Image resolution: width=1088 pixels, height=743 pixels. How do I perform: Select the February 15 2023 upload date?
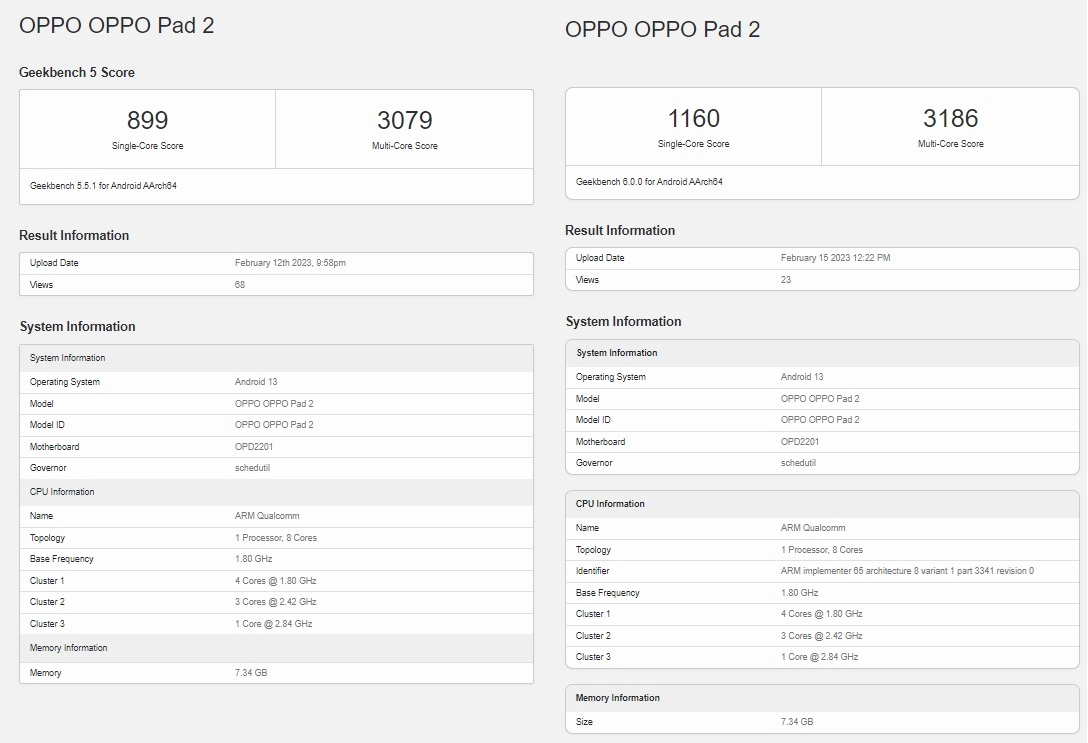(835, 258)
